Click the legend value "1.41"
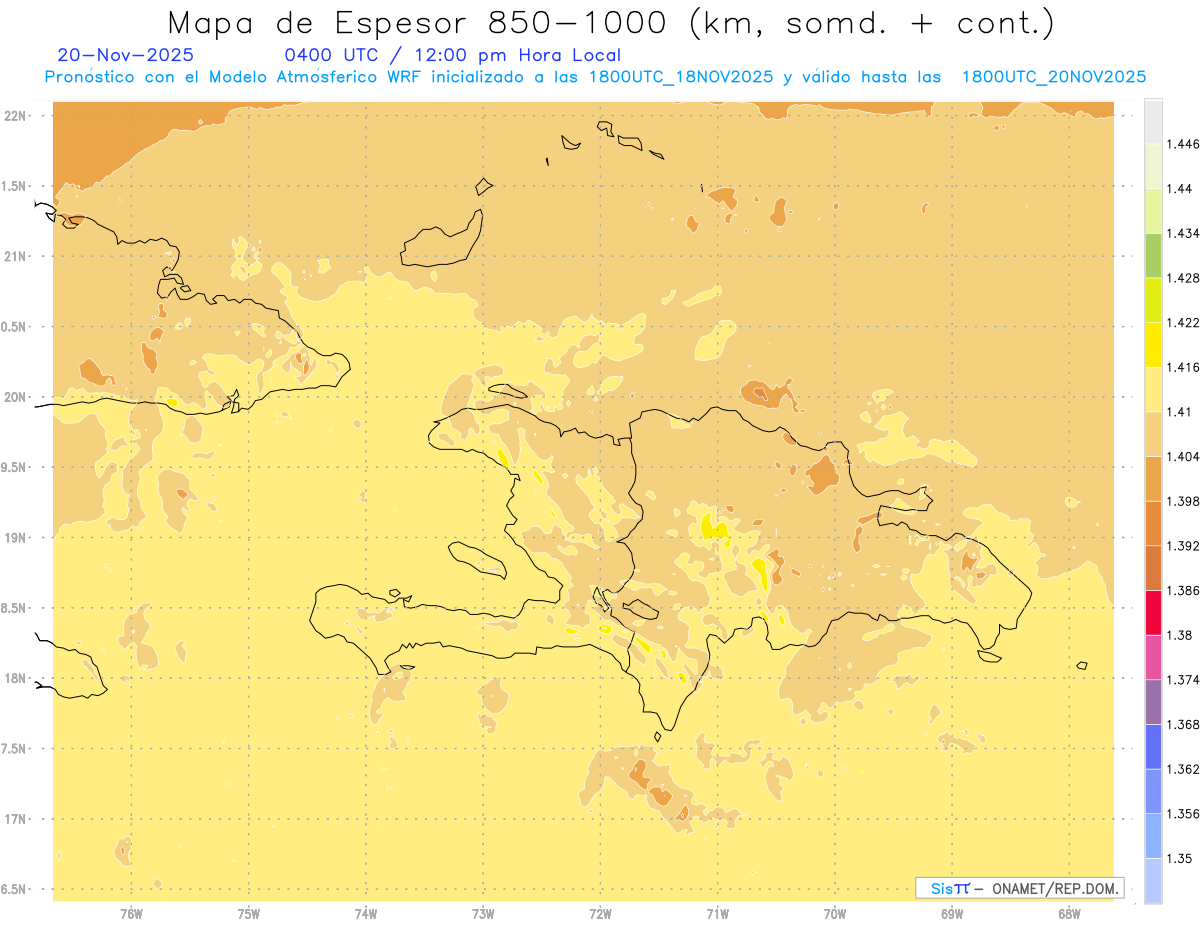Image resolution: width=1200 pixels, height=927 pixels. point(1179,411)
